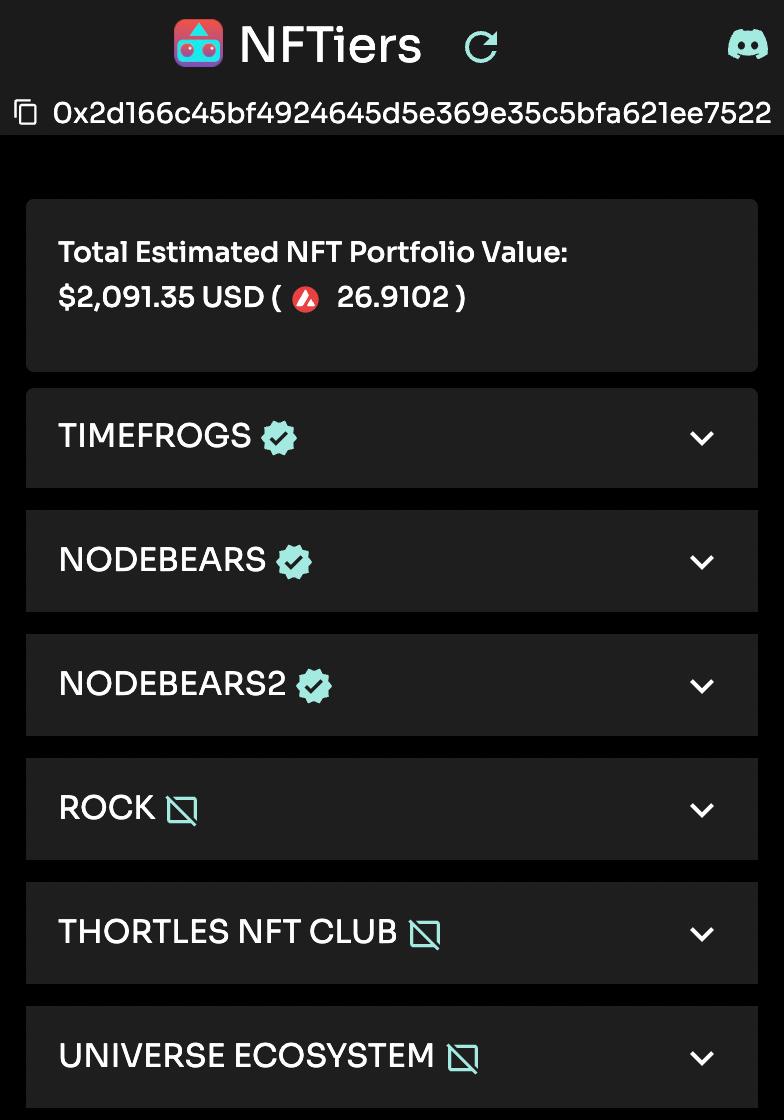Expand UNIVERSE ECOSYSTEM chevron
Image resolution: width=784 pixels, height=1120 pixels.
702,1058
